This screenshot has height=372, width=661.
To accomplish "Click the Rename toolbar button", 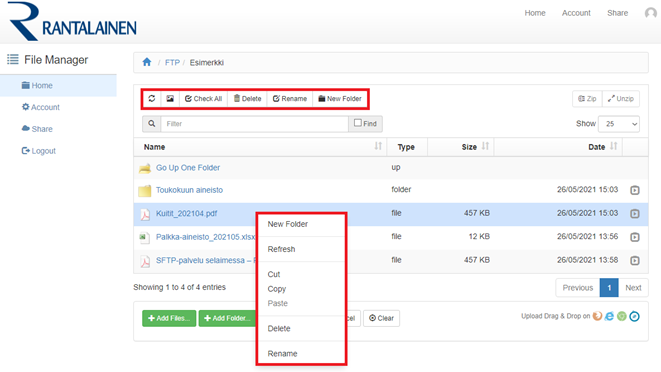I will point(290,99).
